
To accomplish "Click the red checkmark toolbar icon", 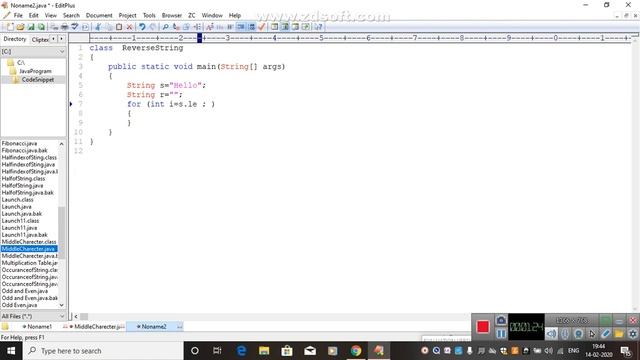I will coord(262,27).
